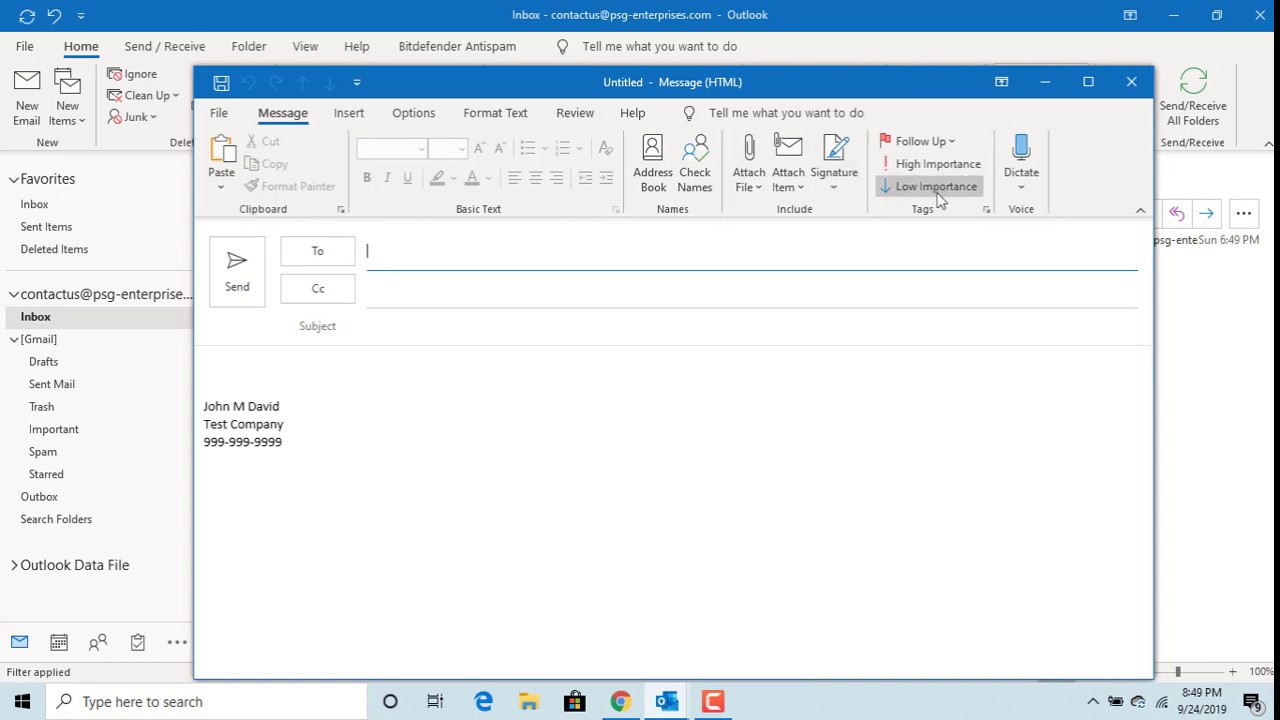Viewport: 1280px width, 720px height.
Task: Open the Junk dropdown
Action: (x=132, y=117)
